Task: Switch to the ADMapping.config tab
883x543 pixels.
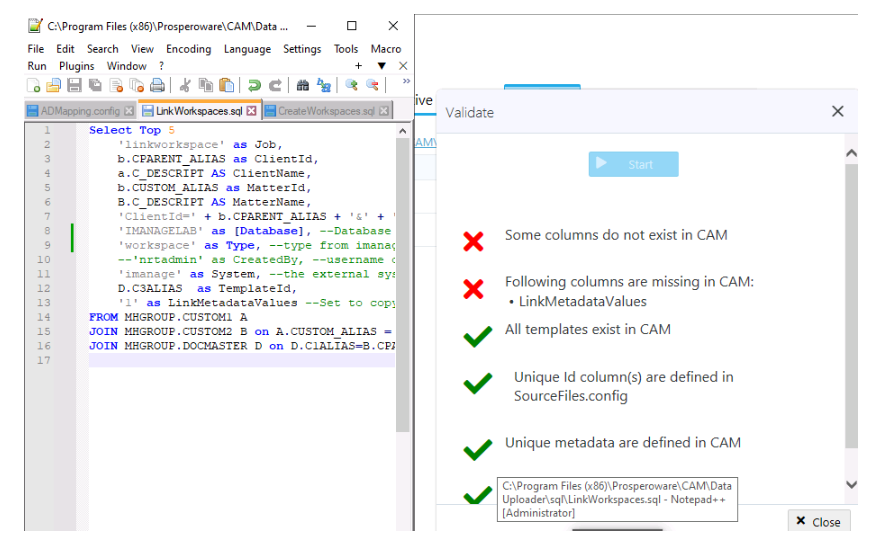Action: coord(80,111)
